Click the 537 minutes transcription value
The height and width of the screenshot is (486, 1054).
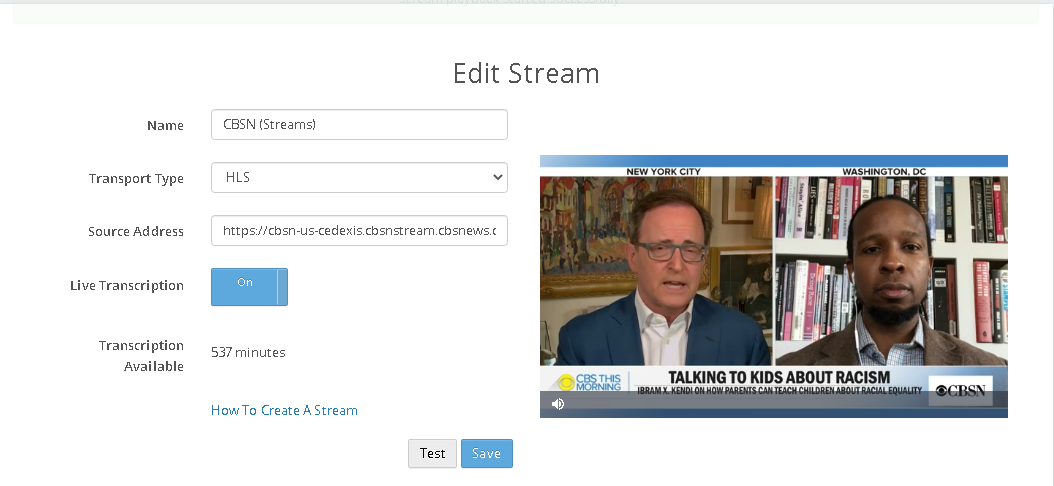248,352
